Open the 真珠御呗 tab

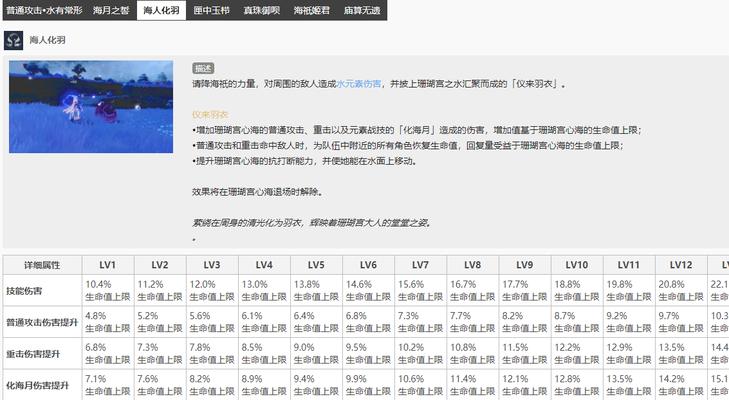[262, 10]
